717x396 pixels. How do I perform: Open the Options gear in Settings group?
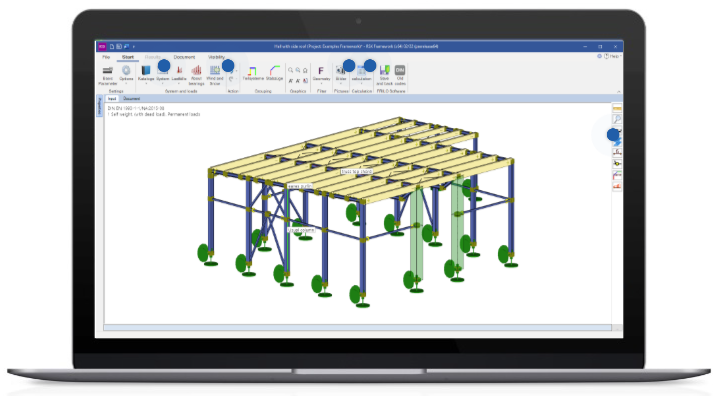click(x=126, y=70)
